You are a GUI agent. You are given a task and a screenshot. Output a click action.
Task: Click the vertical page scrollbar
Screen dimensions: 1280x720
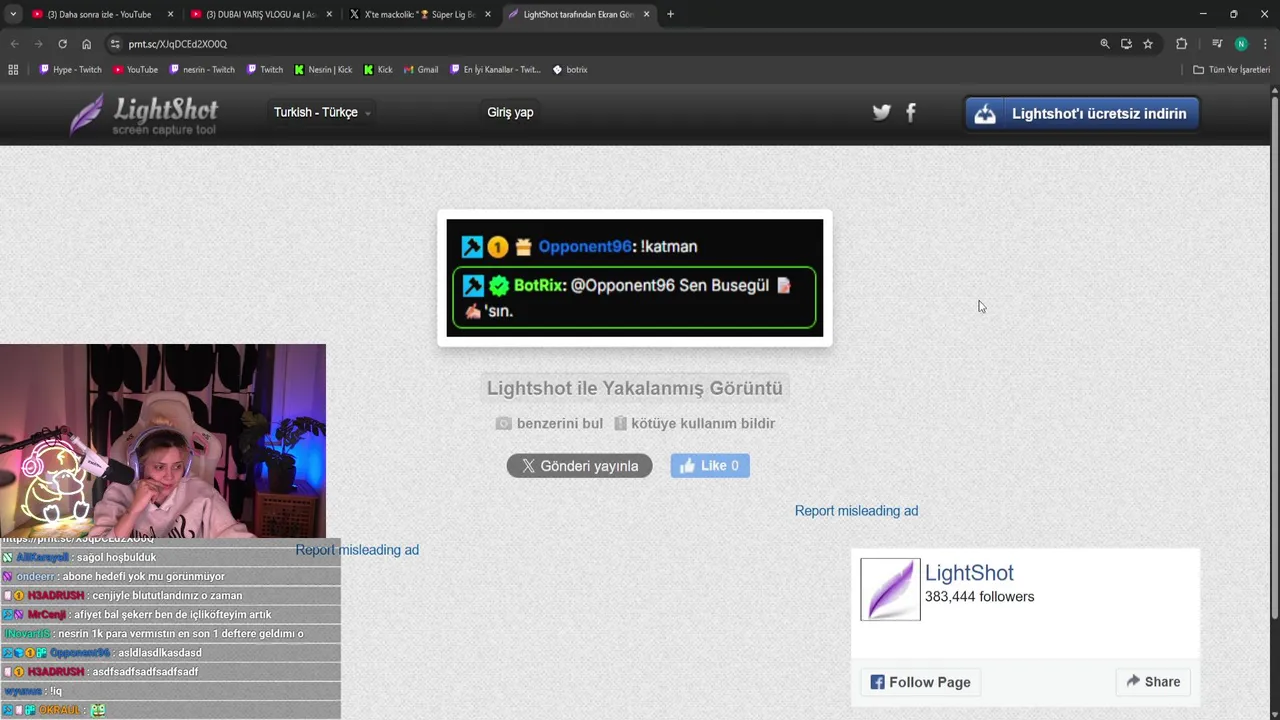(x=1274, y=360)
